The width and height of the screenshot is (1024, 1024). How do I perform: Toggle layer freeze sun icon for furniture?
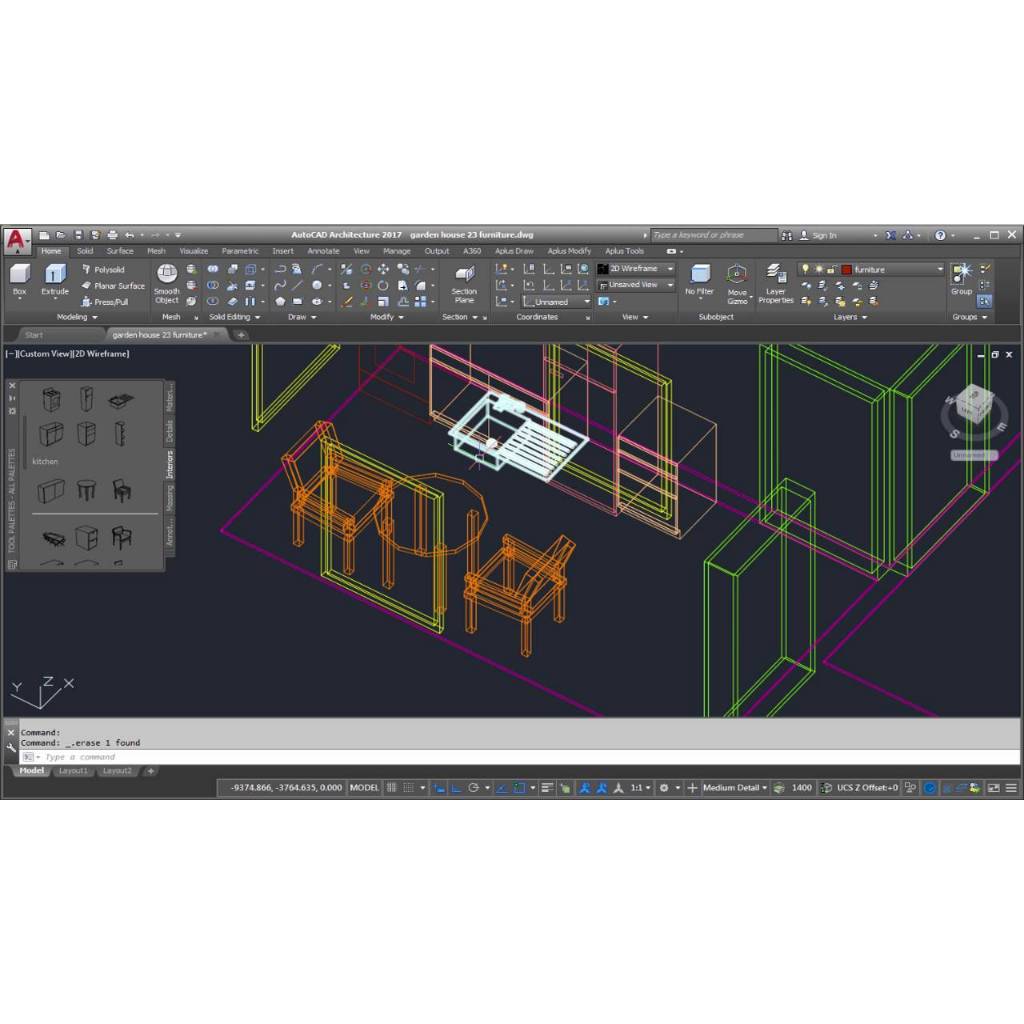pyautogui.click(x=818, y=269)
